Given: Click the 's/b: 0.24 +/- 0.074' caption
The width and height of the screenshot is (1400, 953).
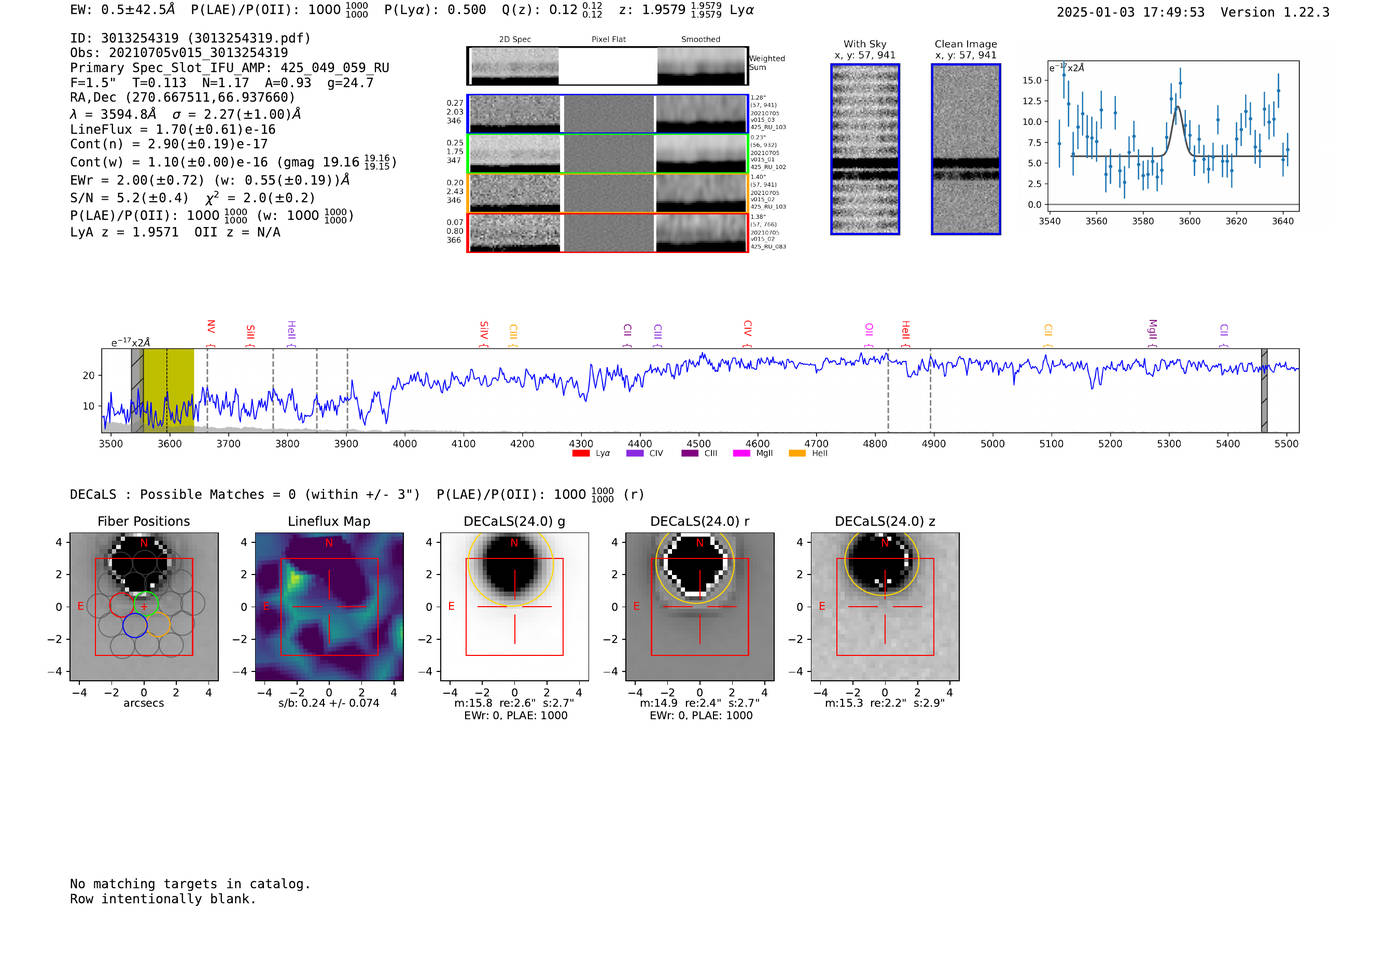Looking at the screenshot, I should tap(329, 703).
